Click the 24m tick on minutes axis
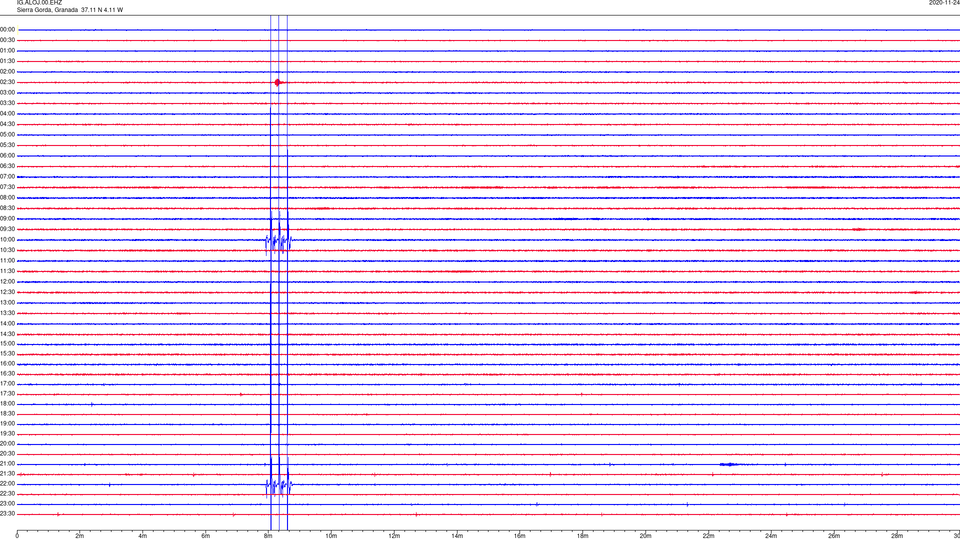 (x=771, y=536)
